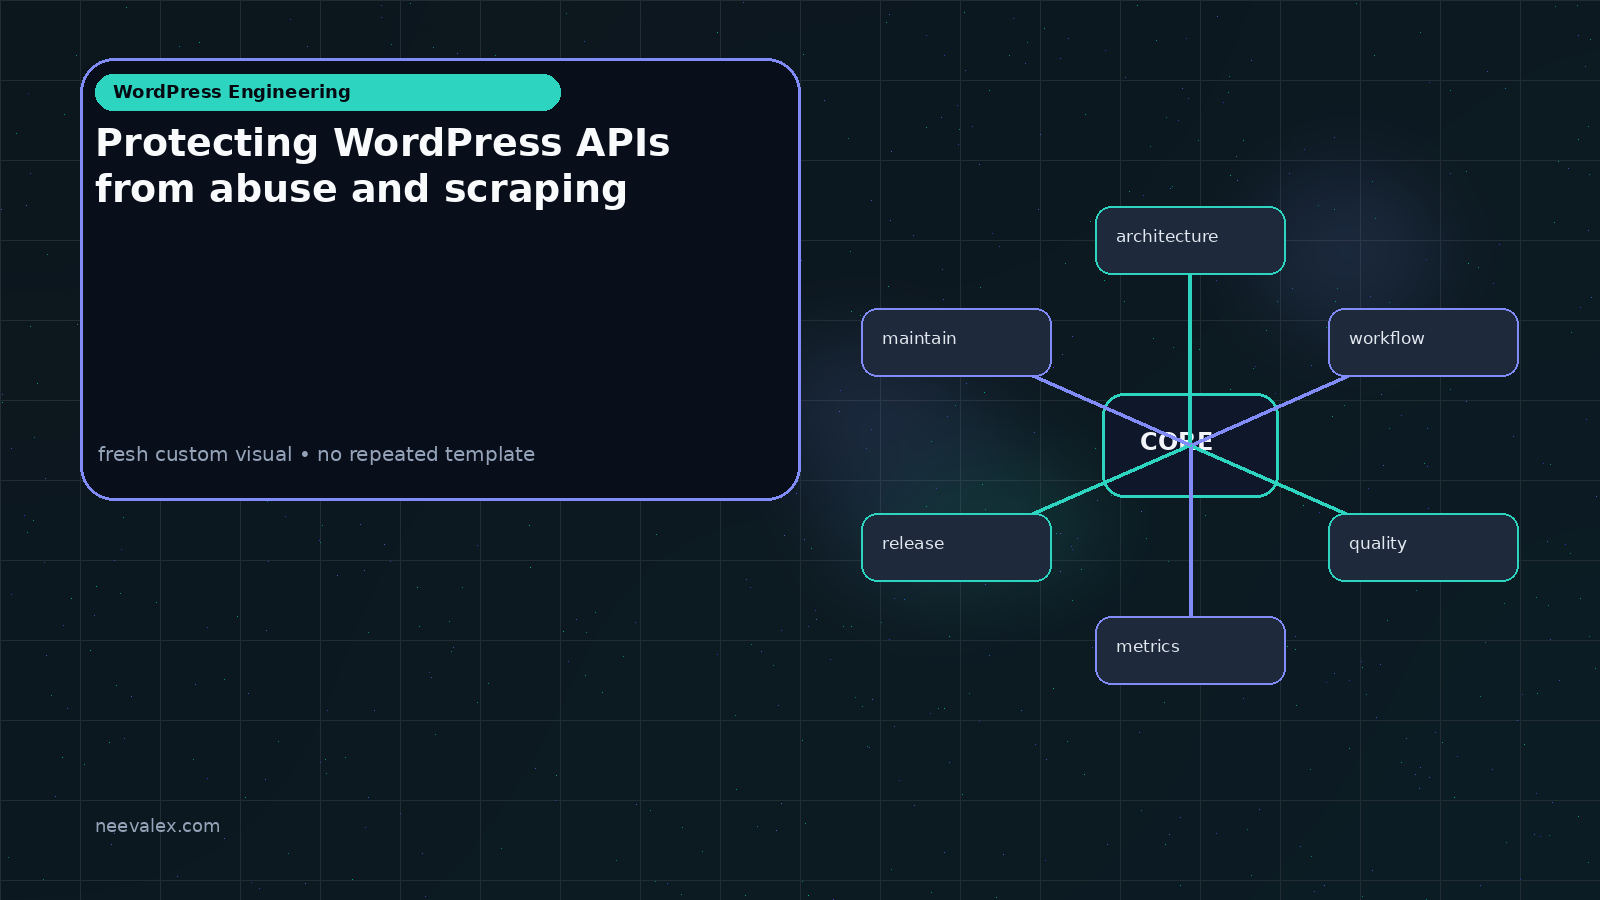Select the release node
The image size is (1600, 900).
[956, 547]
